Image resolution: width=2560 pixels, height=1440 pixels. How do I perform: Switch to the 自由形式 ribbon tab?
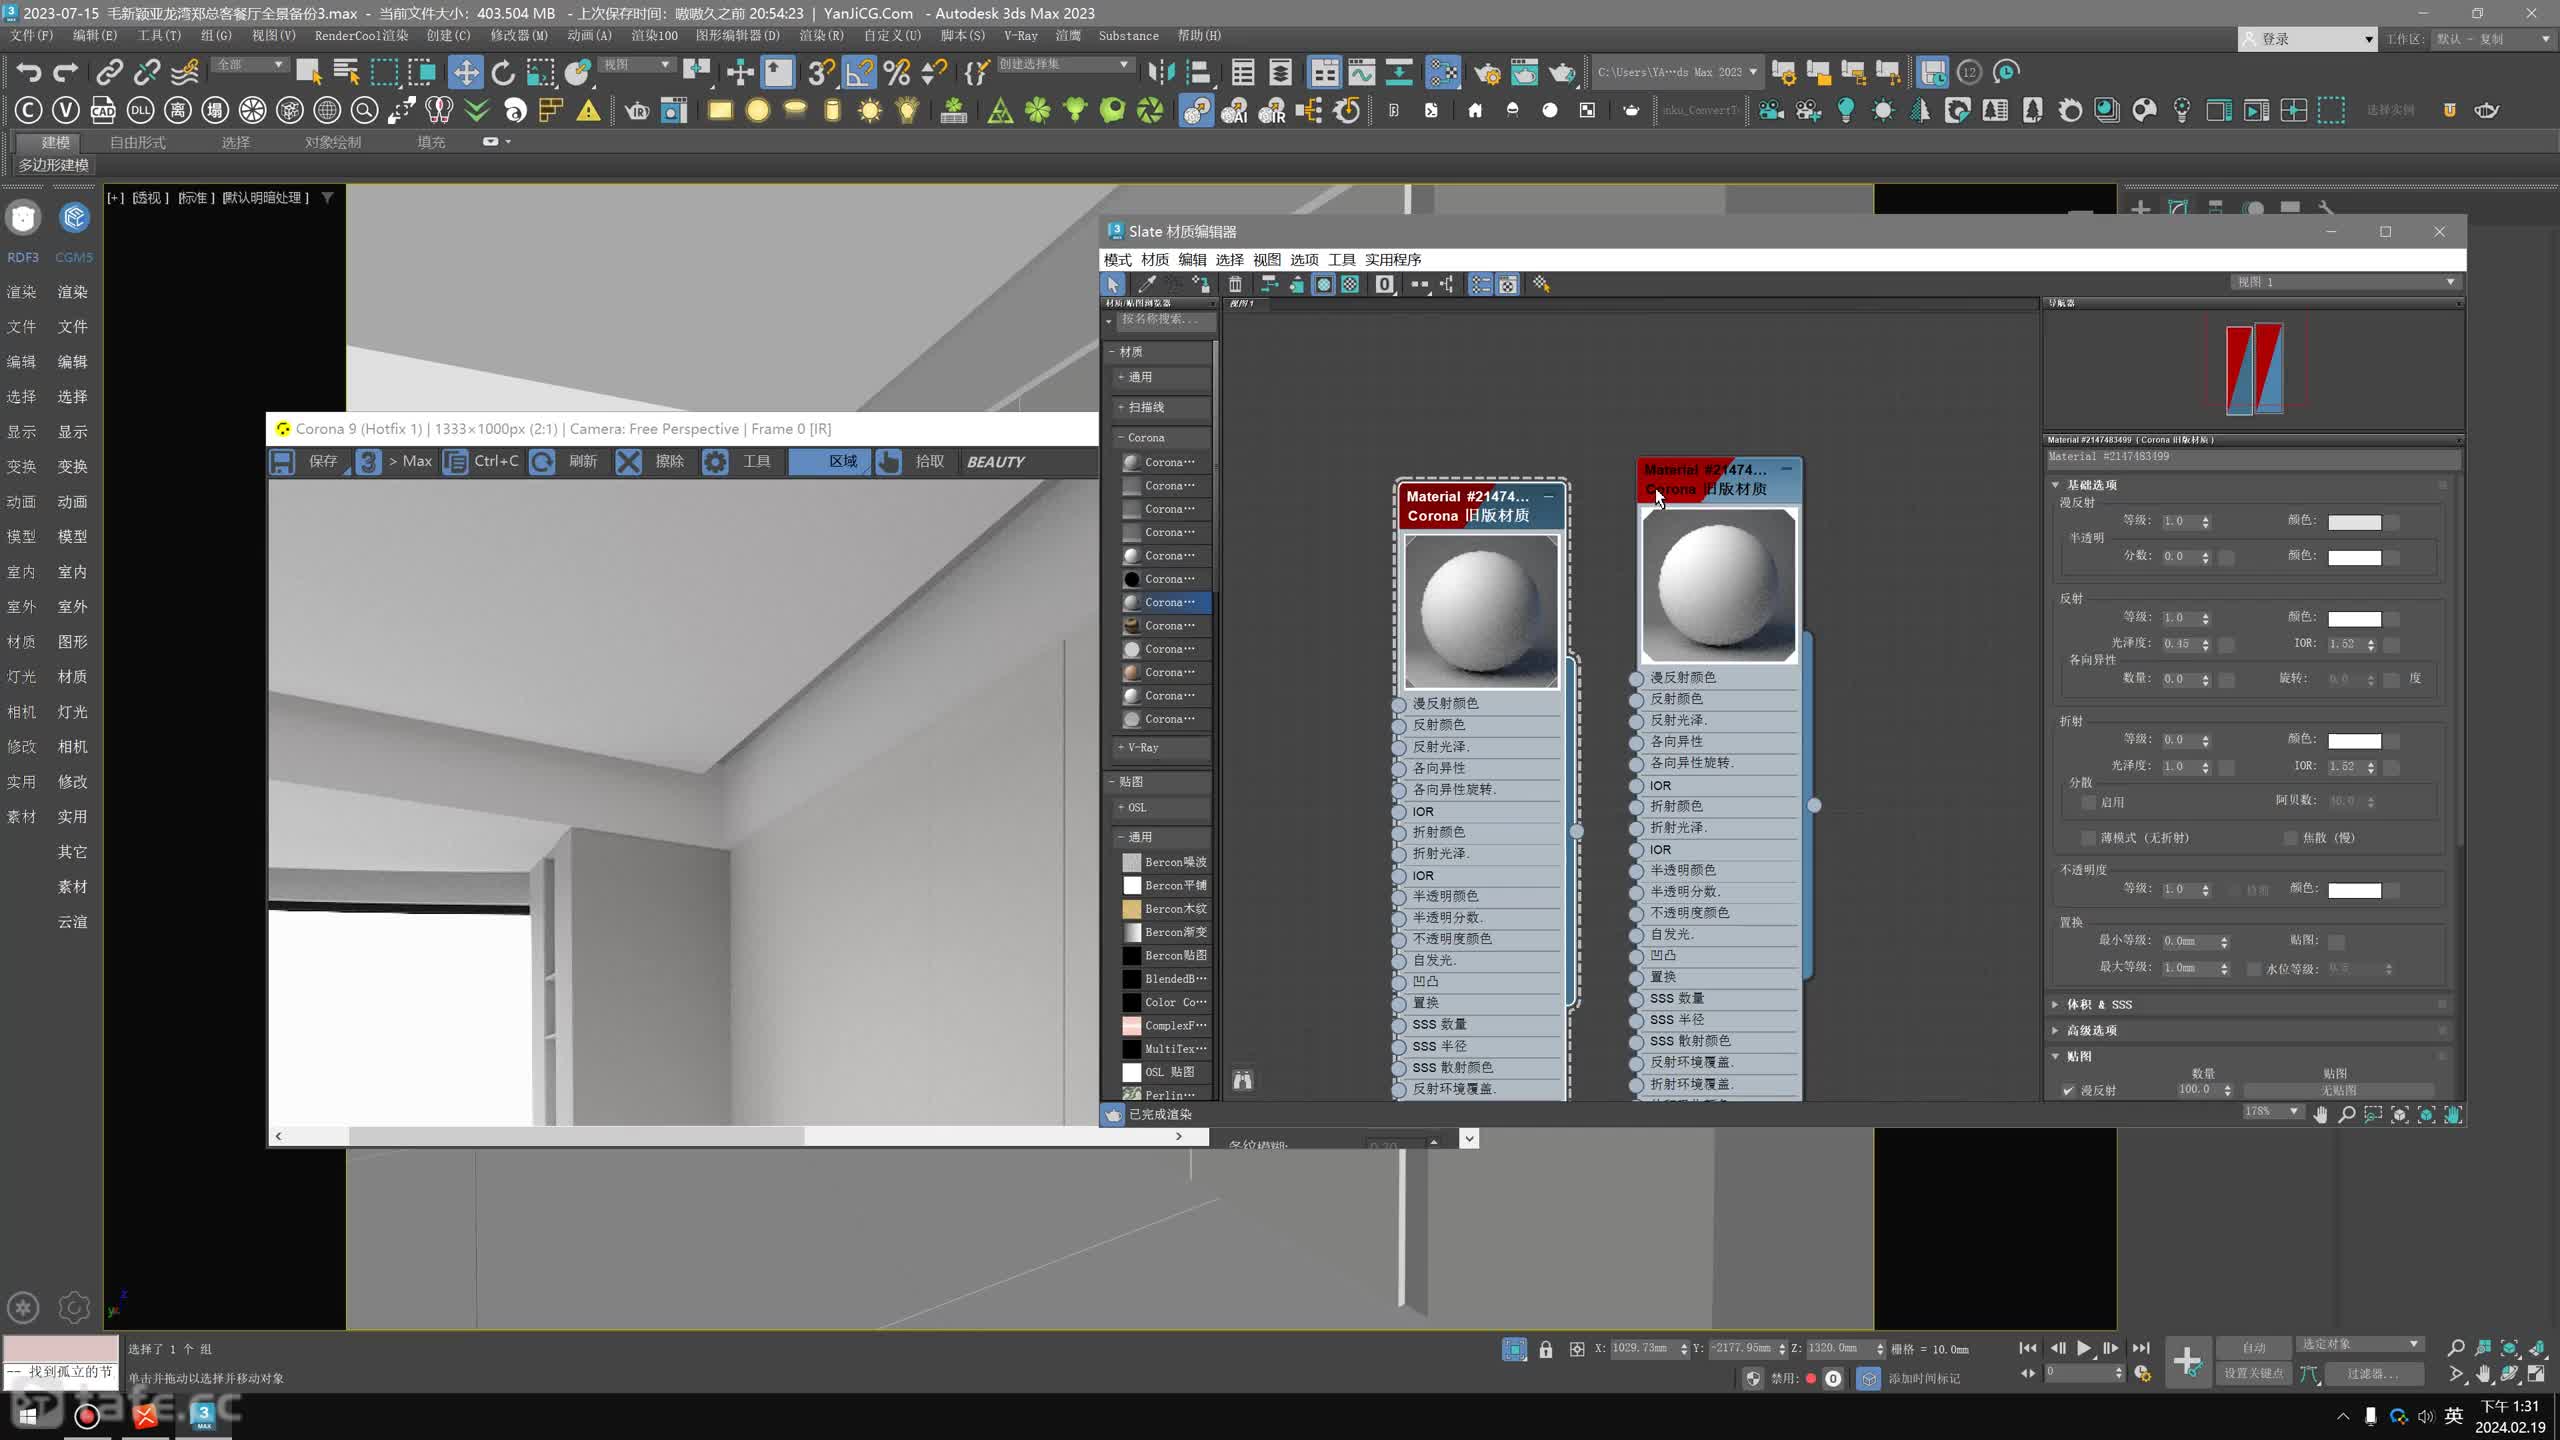pos(138,142)
